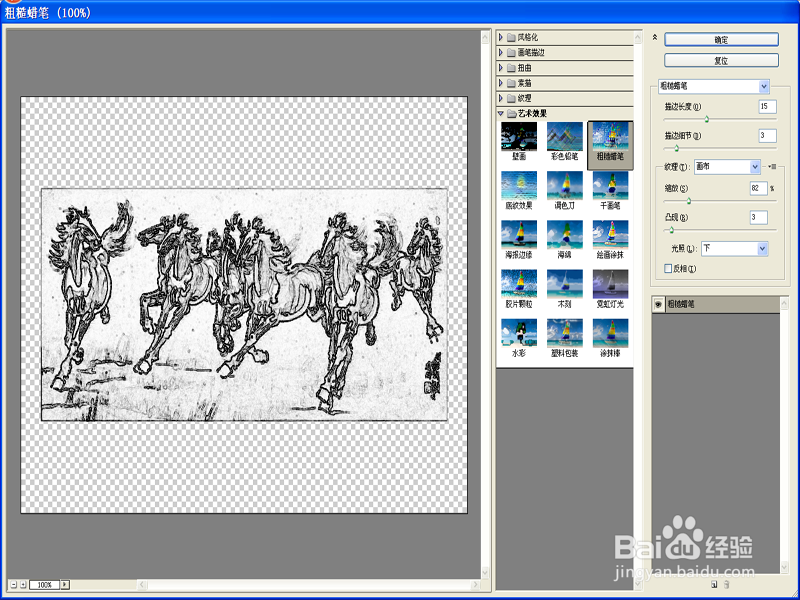Screen dimensions: 800x600
Task: Open the texture load flyout menu icon
Action: point(772,167)
